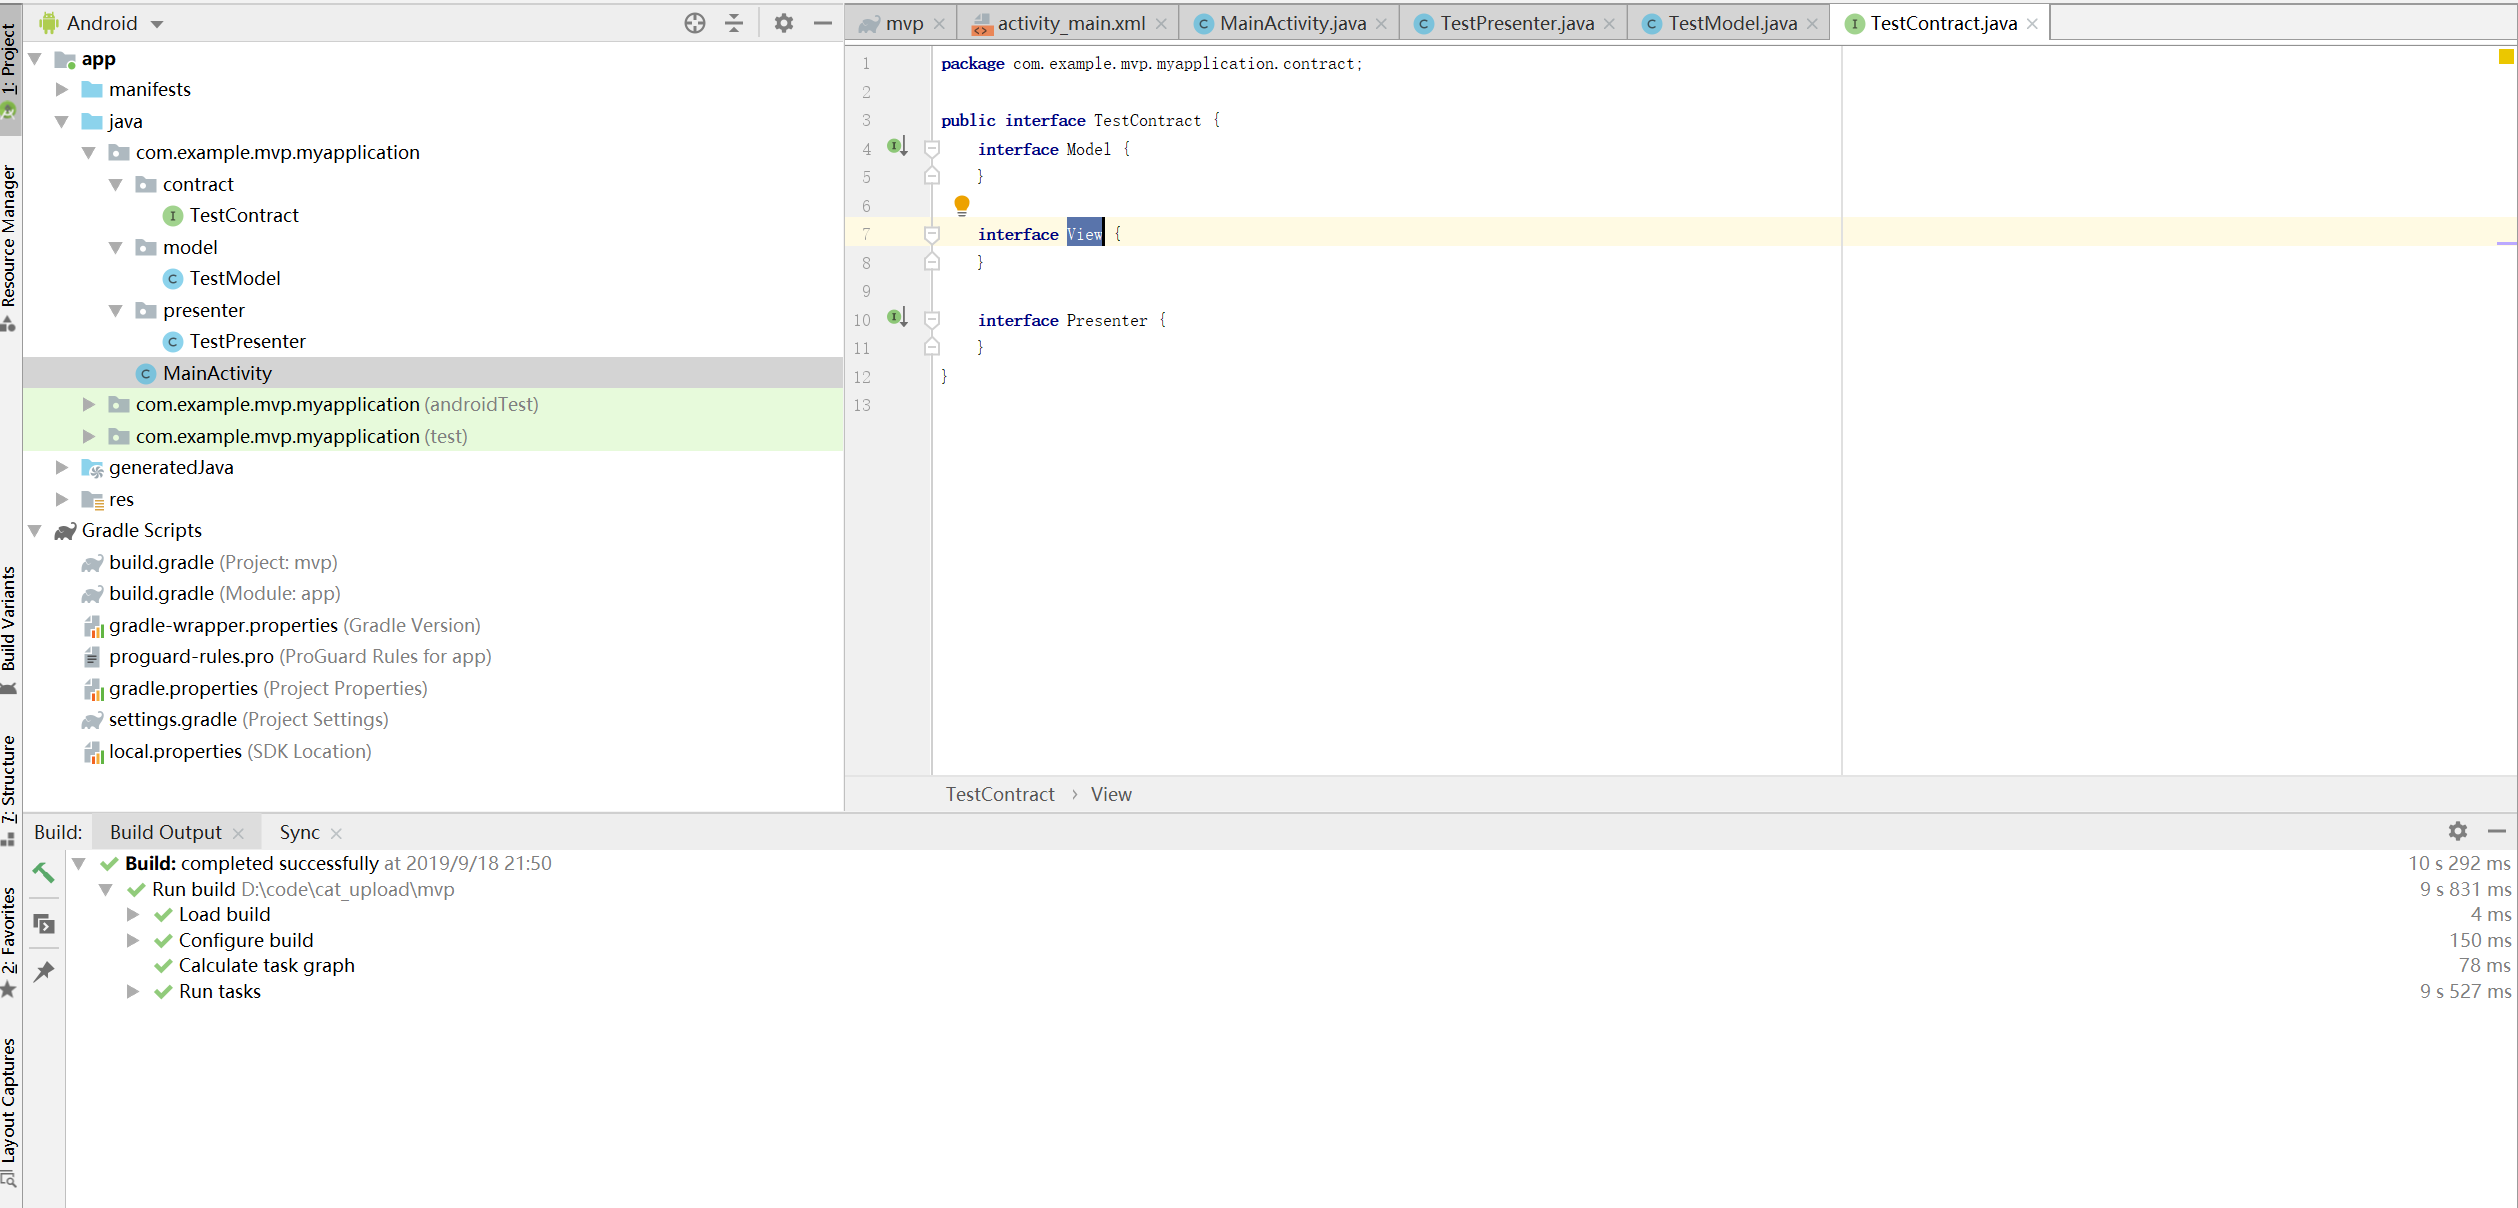Screen dimensions: 2518x1208
Task: Open the Project panel settings gear
Action: click(784, 22)
